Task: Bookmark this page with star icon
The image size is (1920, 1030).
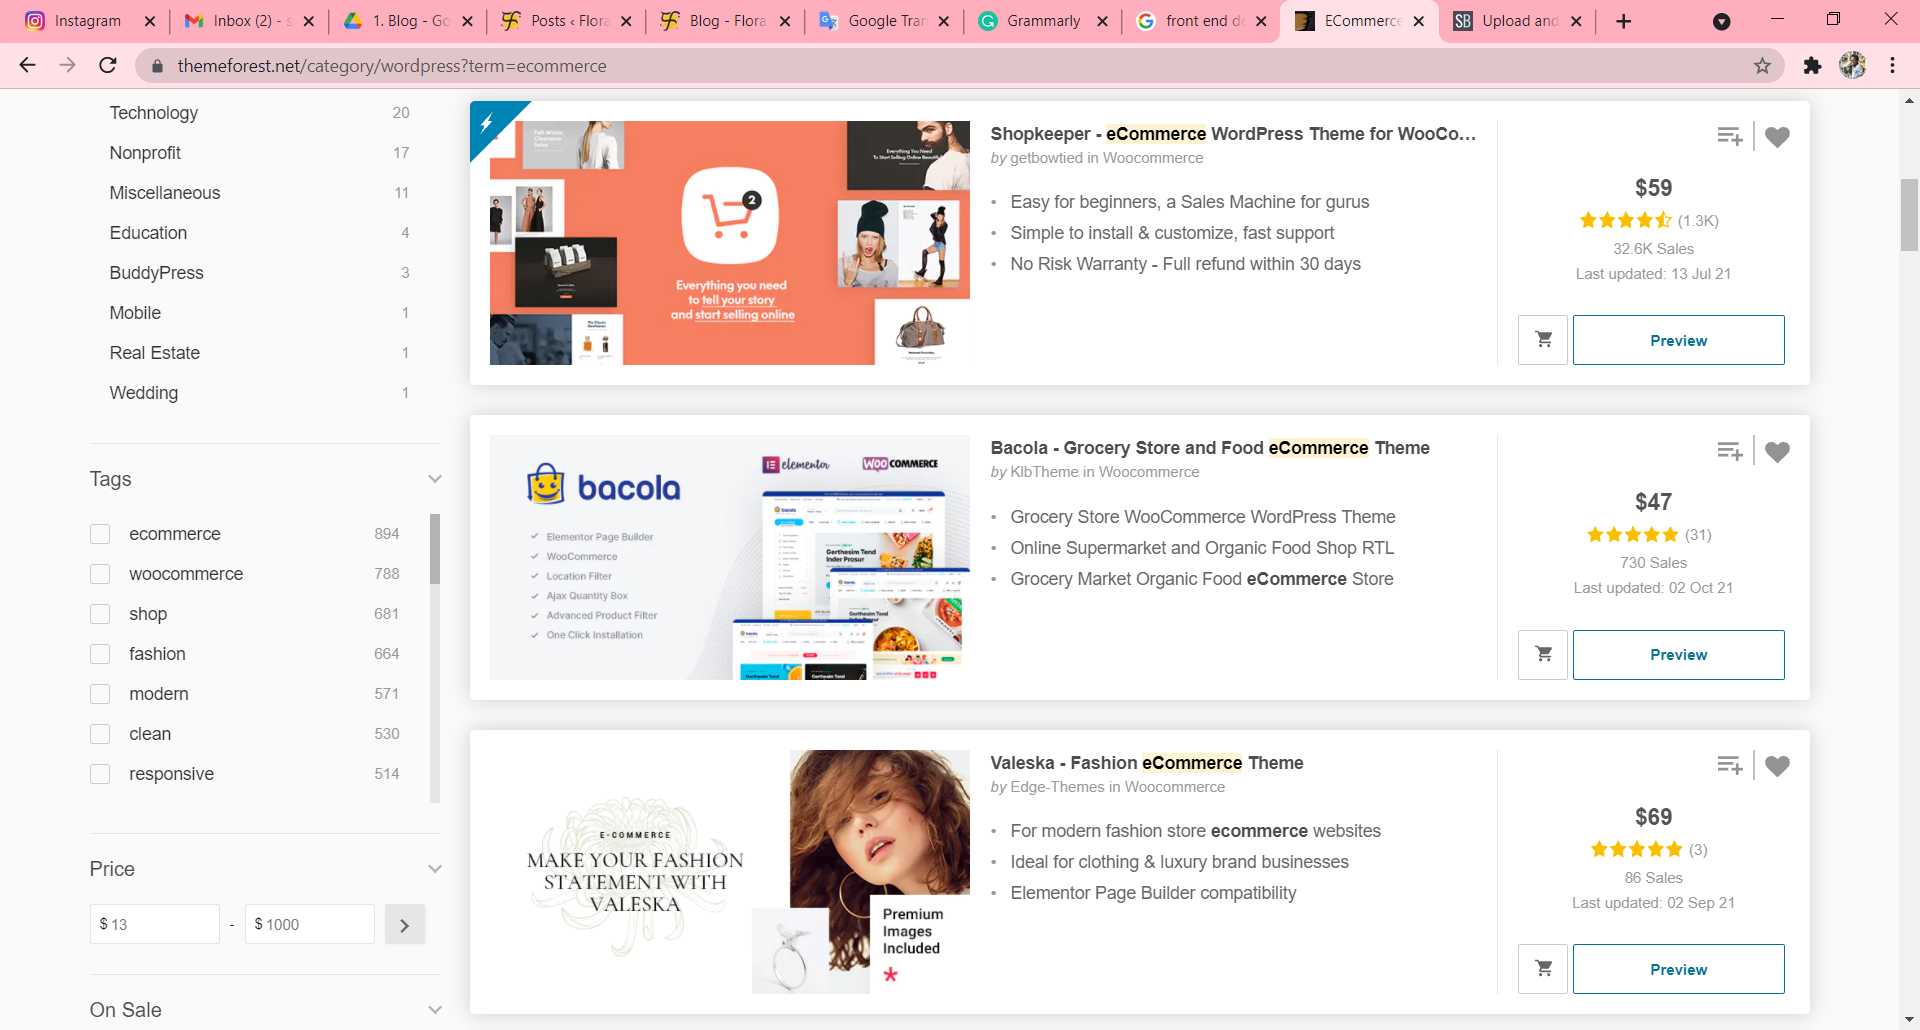Action: [x=1762, y=66]
